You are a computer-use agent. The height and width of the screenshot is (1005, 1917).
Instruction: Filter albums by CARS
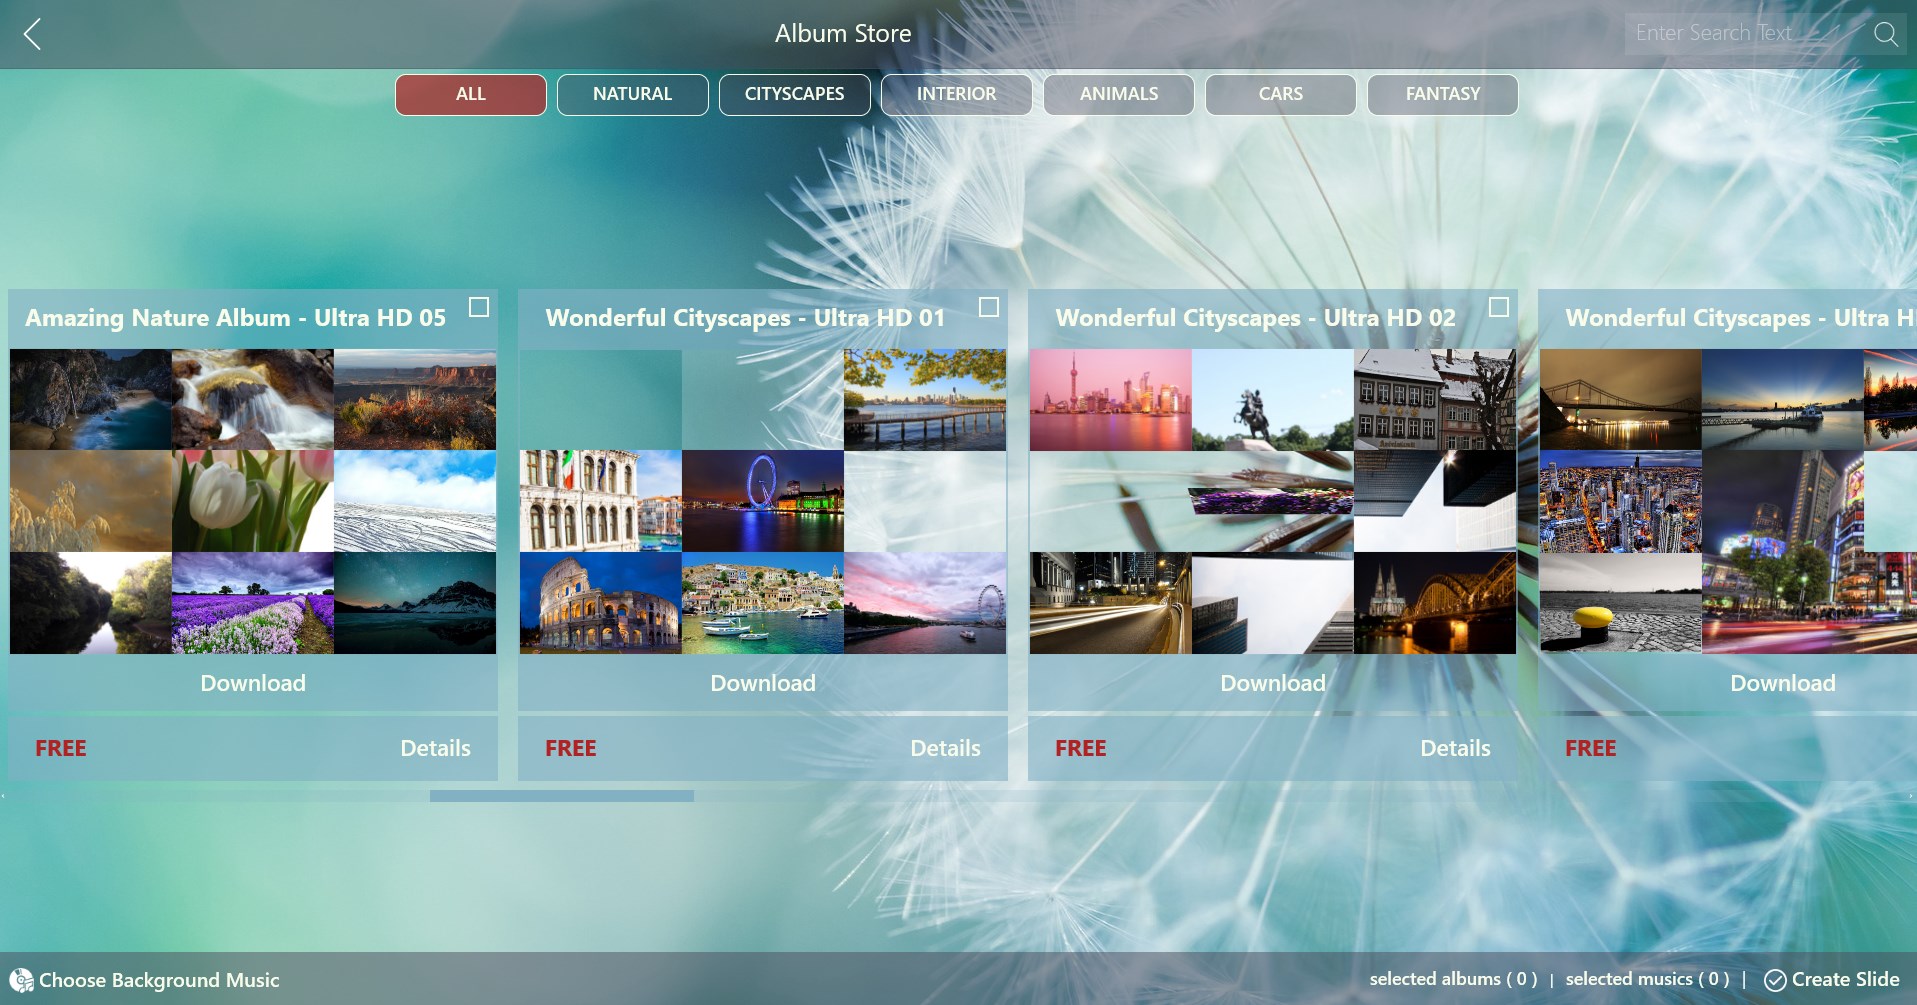(x=1281, y=95)
